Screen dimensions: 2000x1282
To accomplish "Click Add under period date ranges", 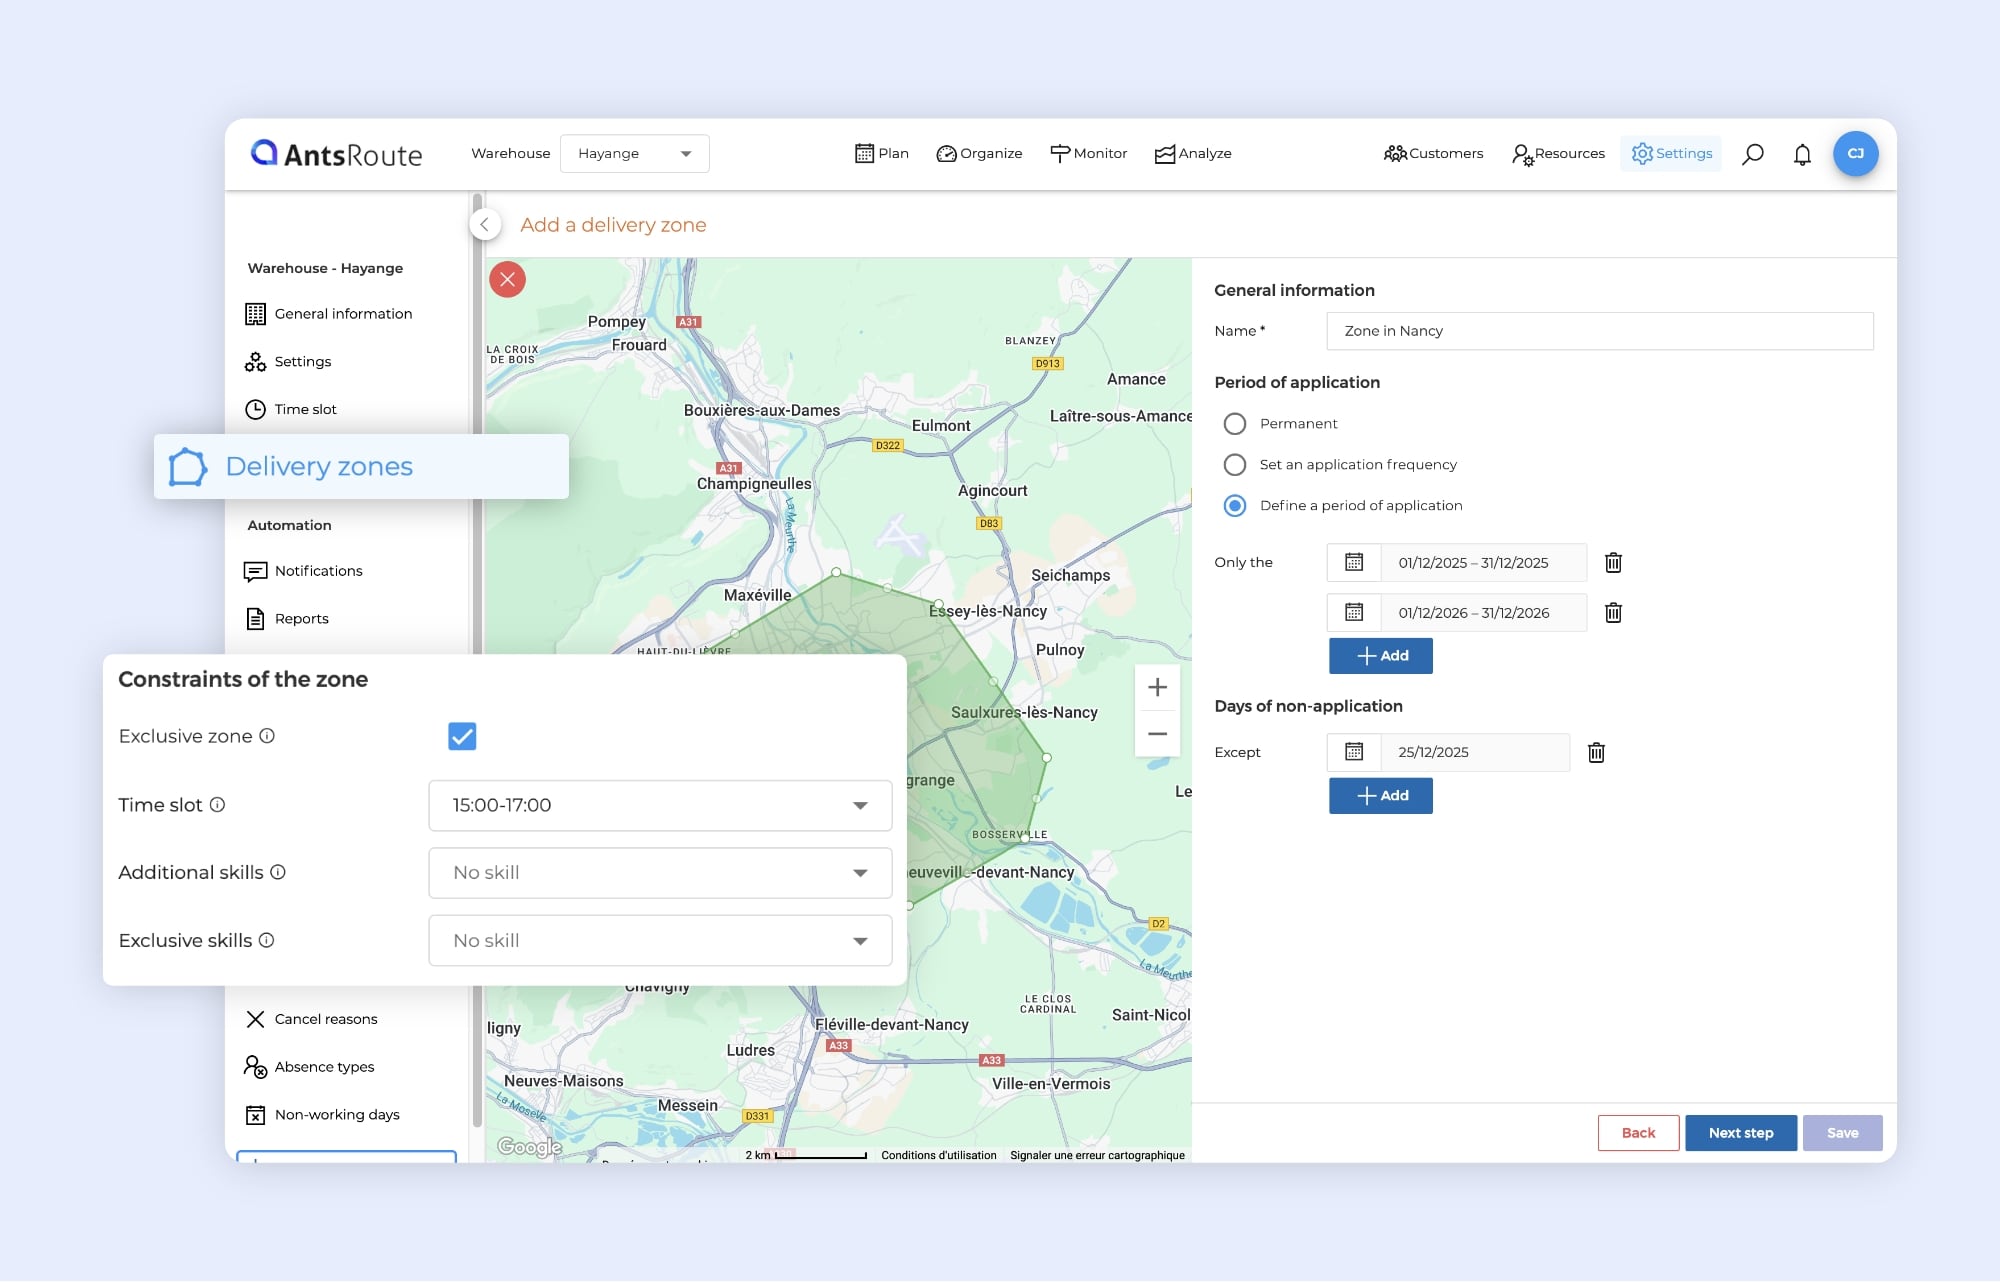I will [1381, 656].
